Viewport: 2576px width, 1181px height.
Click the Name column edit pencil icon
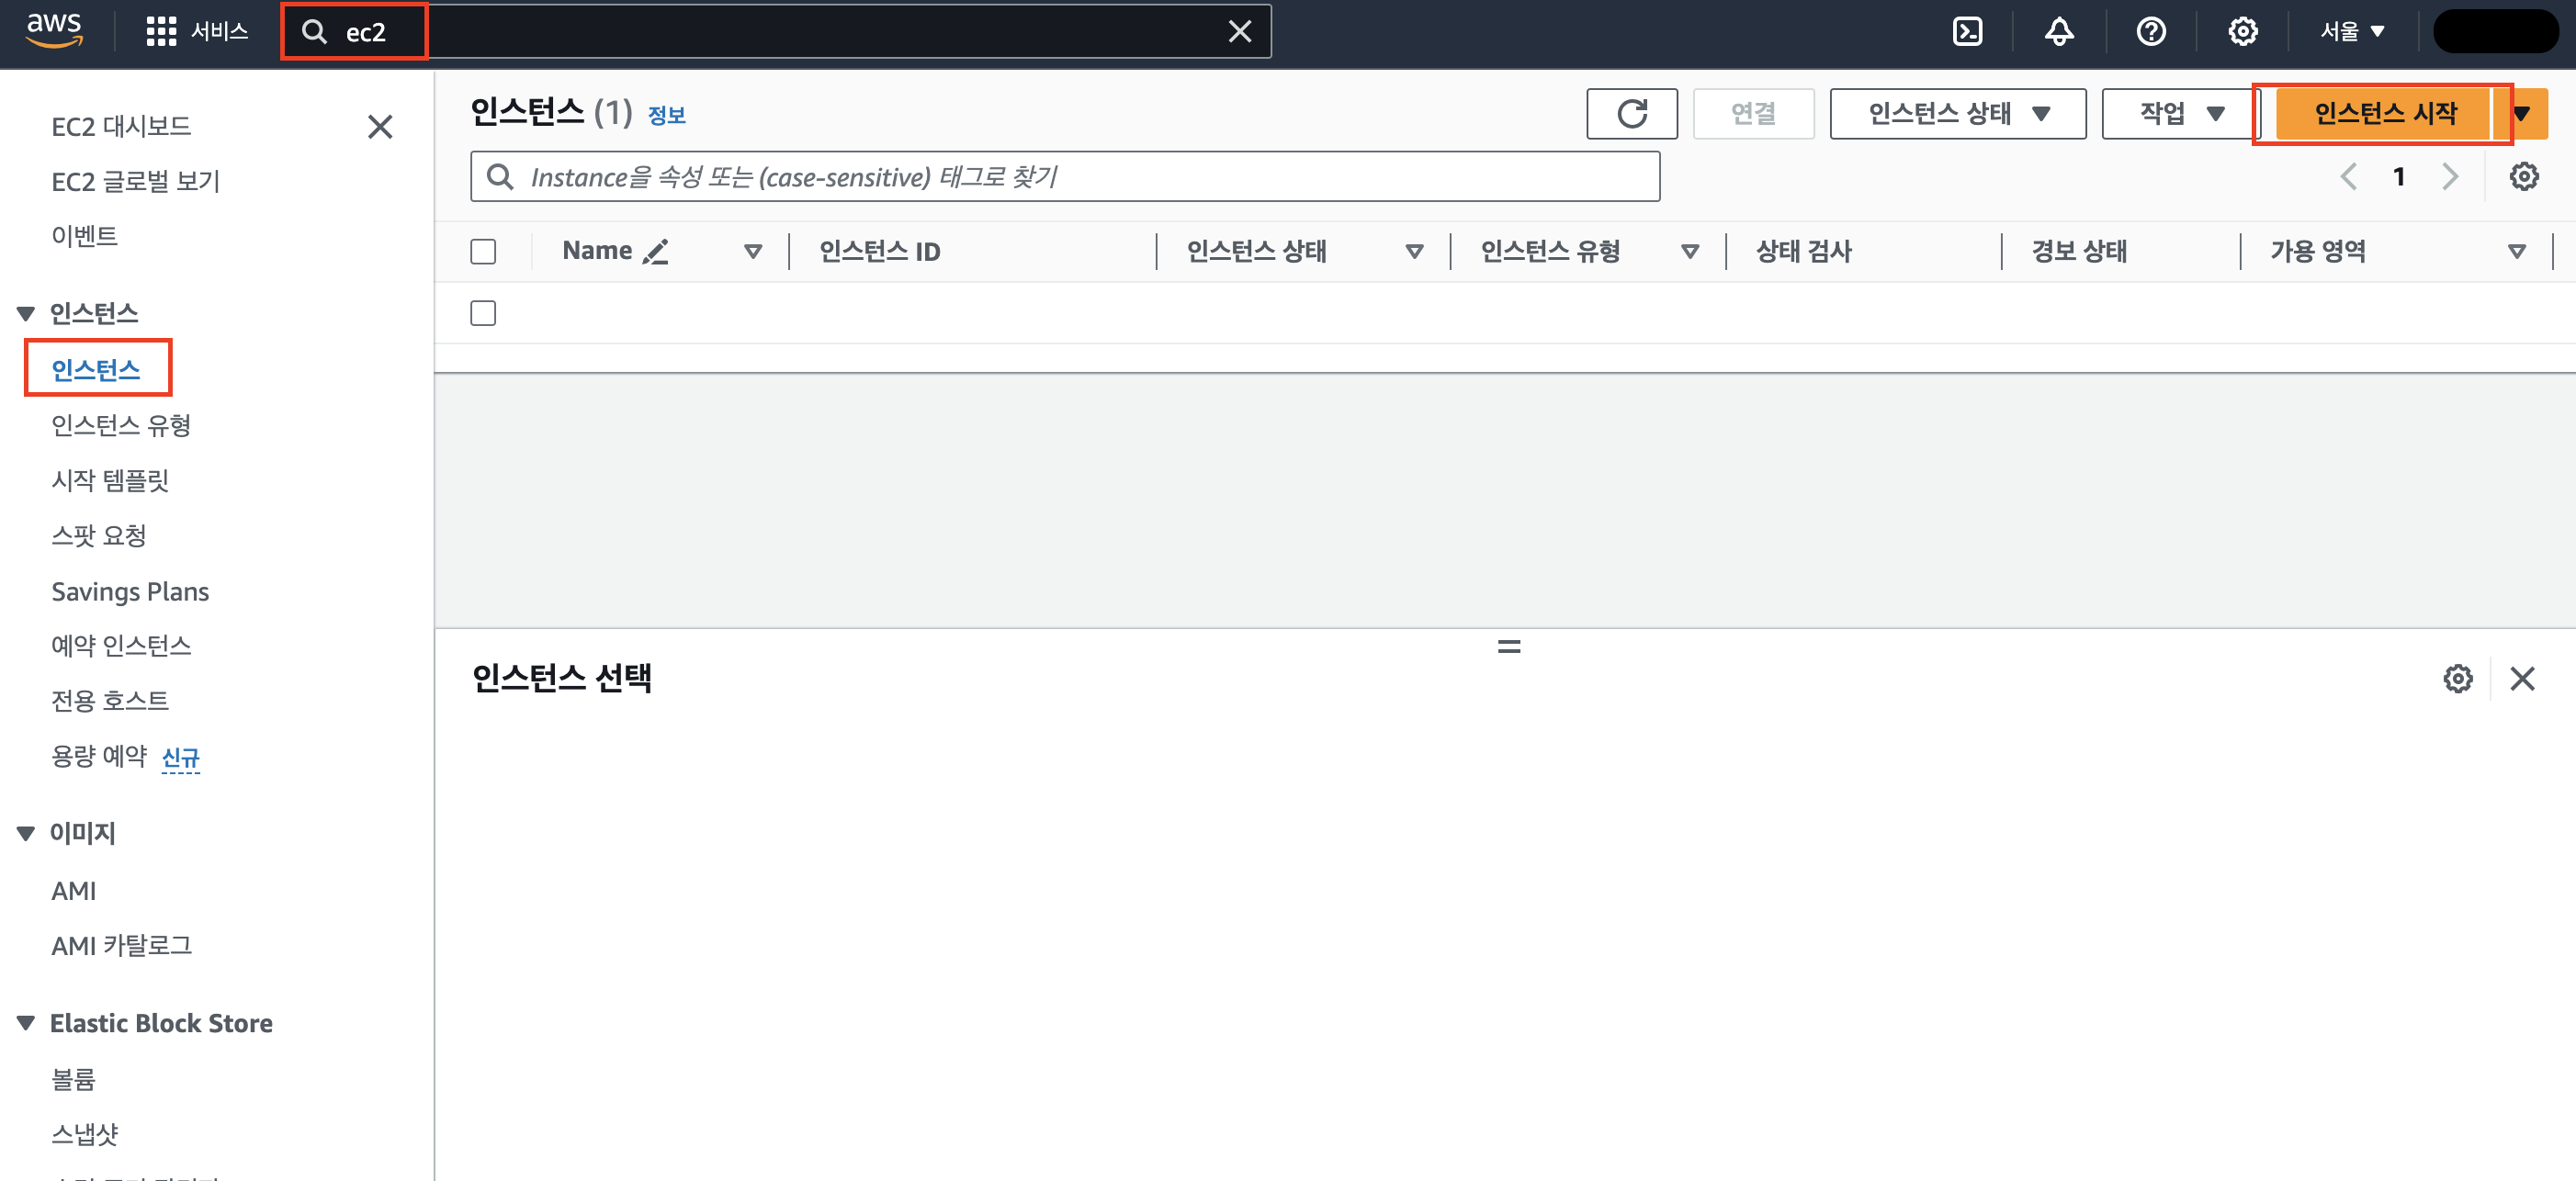coord(656,251)
